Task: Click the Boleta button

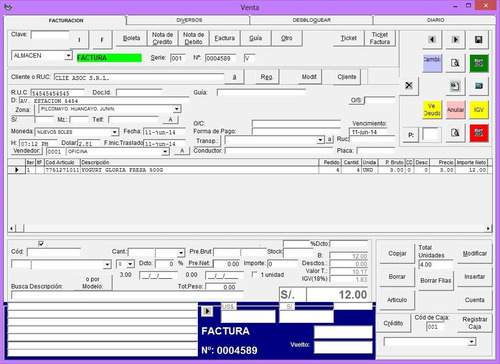Action: point(131,38)
